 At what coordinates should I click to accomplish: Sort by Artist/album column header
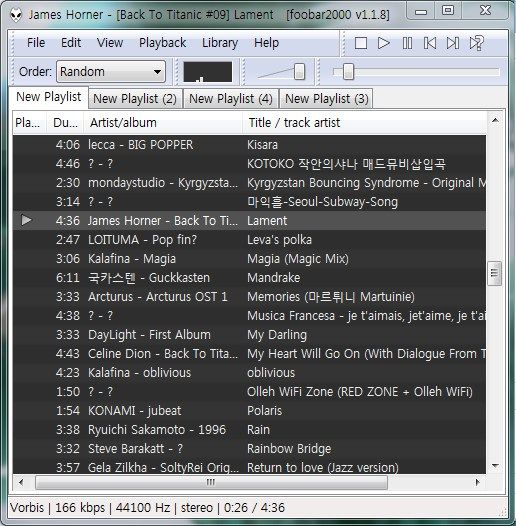163,122
